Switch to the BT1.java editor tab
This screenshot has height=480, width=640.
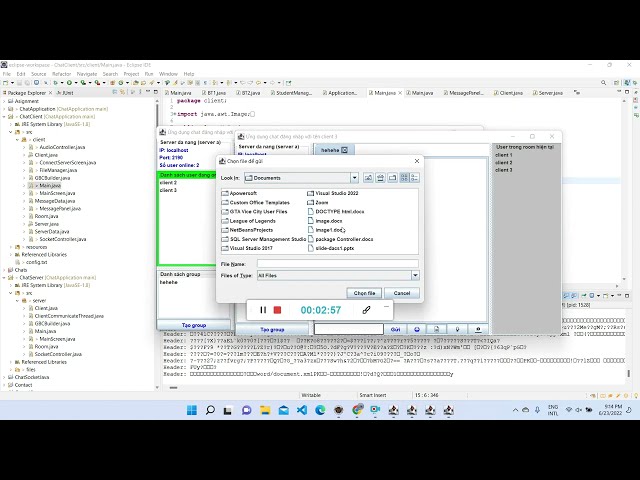[x=213, y=93]
